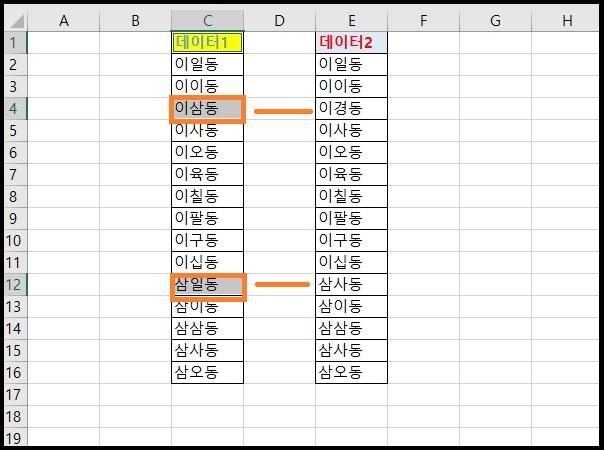Select row 13 header
Screen dimensions: 604x450
coord(15,307)
